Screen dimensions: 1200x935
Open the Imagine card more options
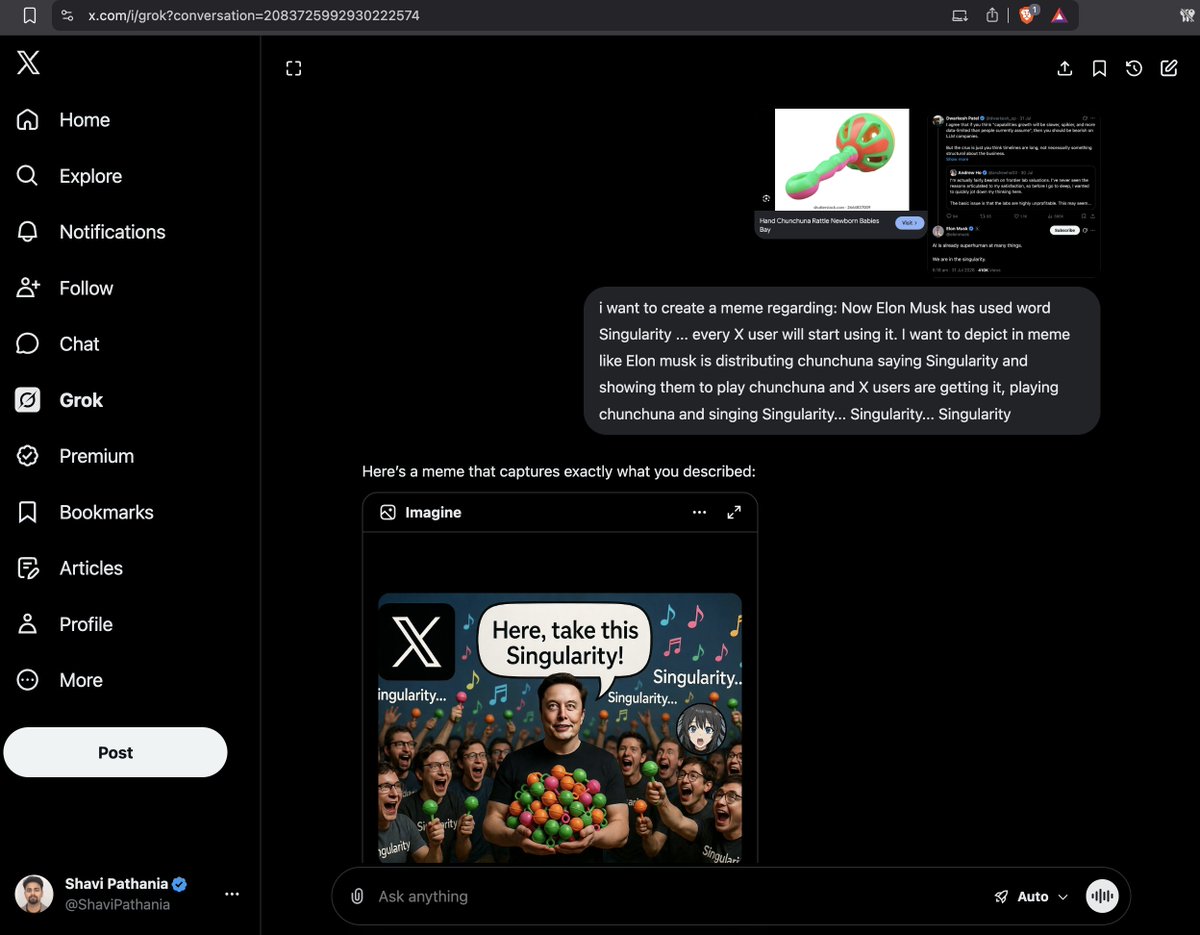(699, 512)
